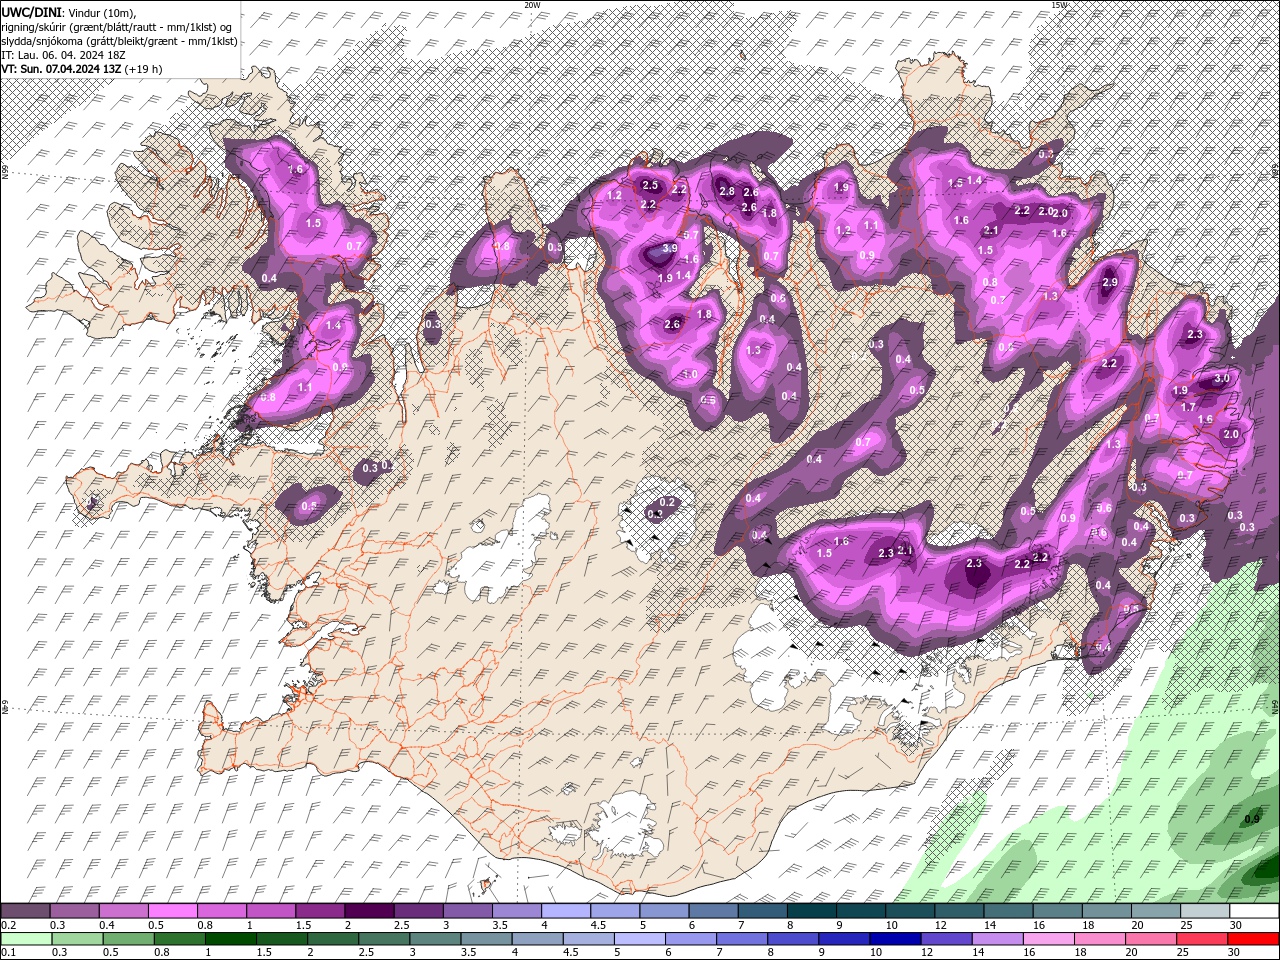Viewport: 1280px width, 960px height.
Task: Select the light lavender legend swatch labelled 4
Action: (564, 911)
